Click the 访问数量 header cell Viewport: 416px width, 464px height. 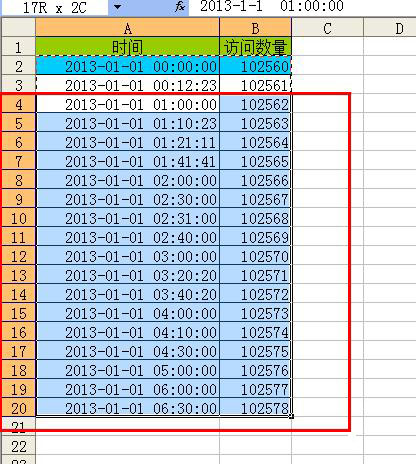(255, 47)
